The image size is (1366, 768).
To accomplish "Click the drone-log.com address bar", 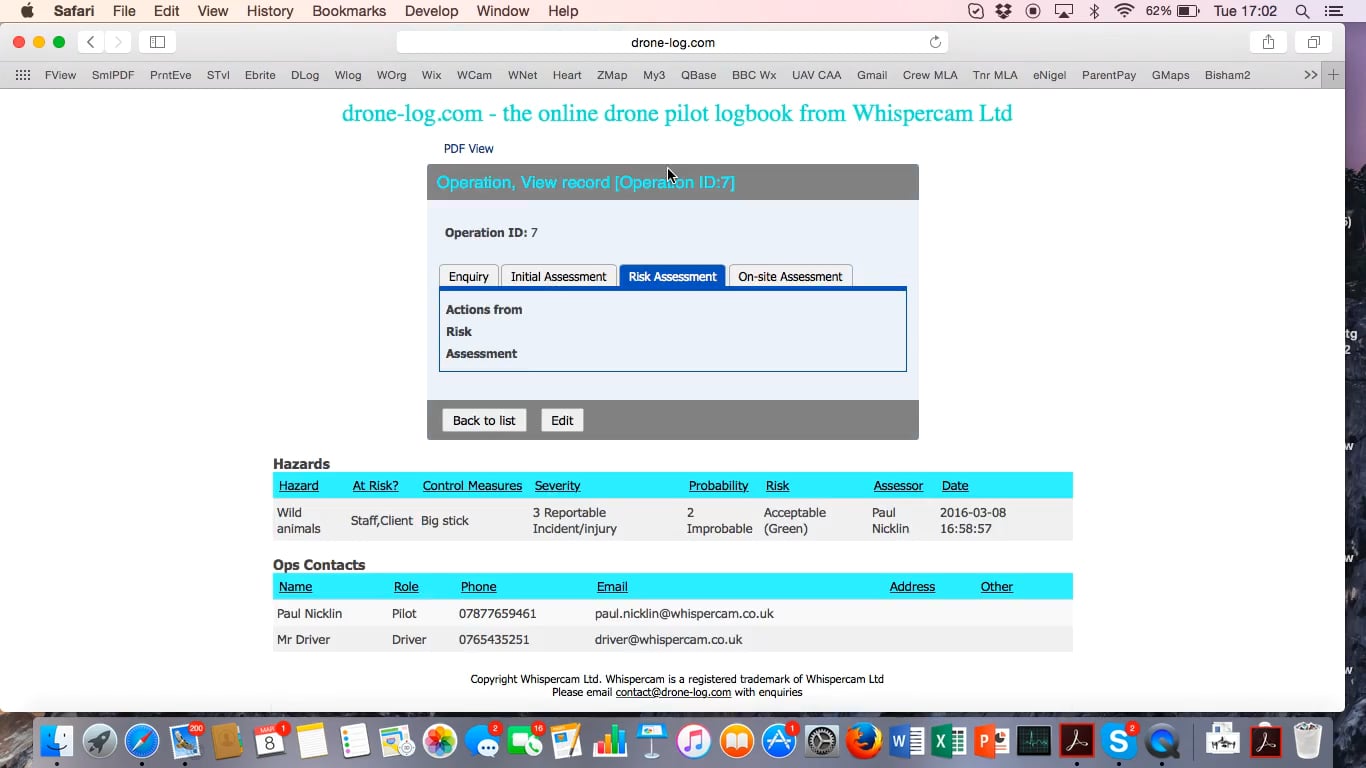I will click(x=672, y=42).
